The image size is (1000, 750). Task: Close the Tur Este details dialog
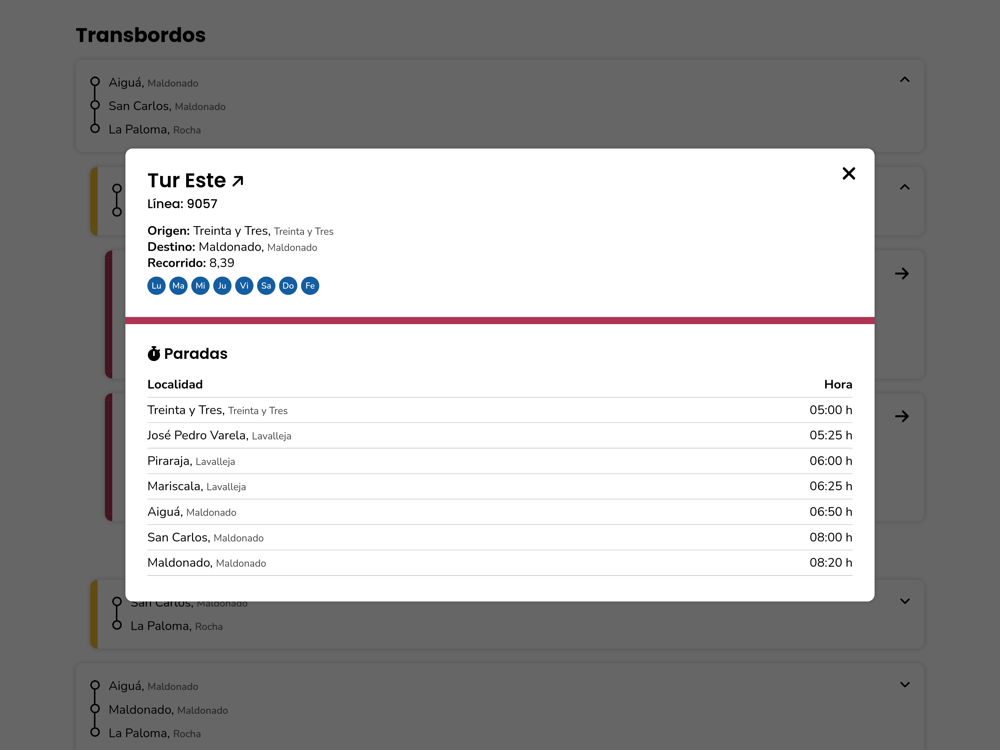tap(848, 173)
